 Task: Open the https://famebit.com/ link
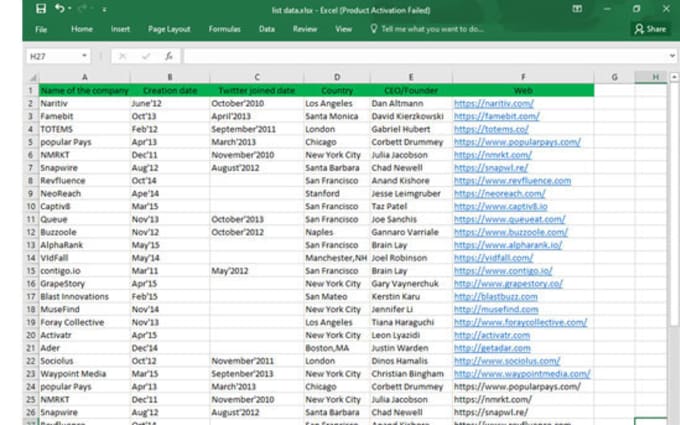point(497,116)
